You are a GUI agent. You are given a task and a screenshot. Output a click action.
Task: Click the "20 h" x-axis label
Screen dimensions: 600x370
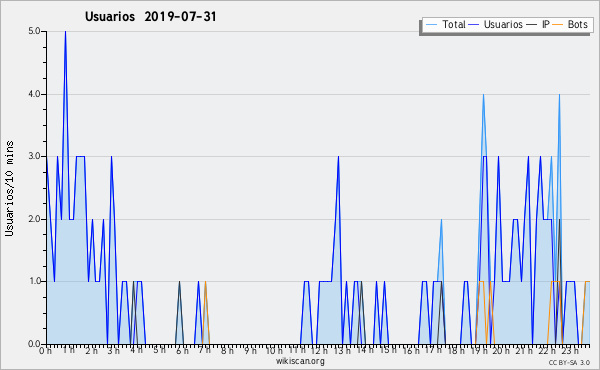pos(501,350)
